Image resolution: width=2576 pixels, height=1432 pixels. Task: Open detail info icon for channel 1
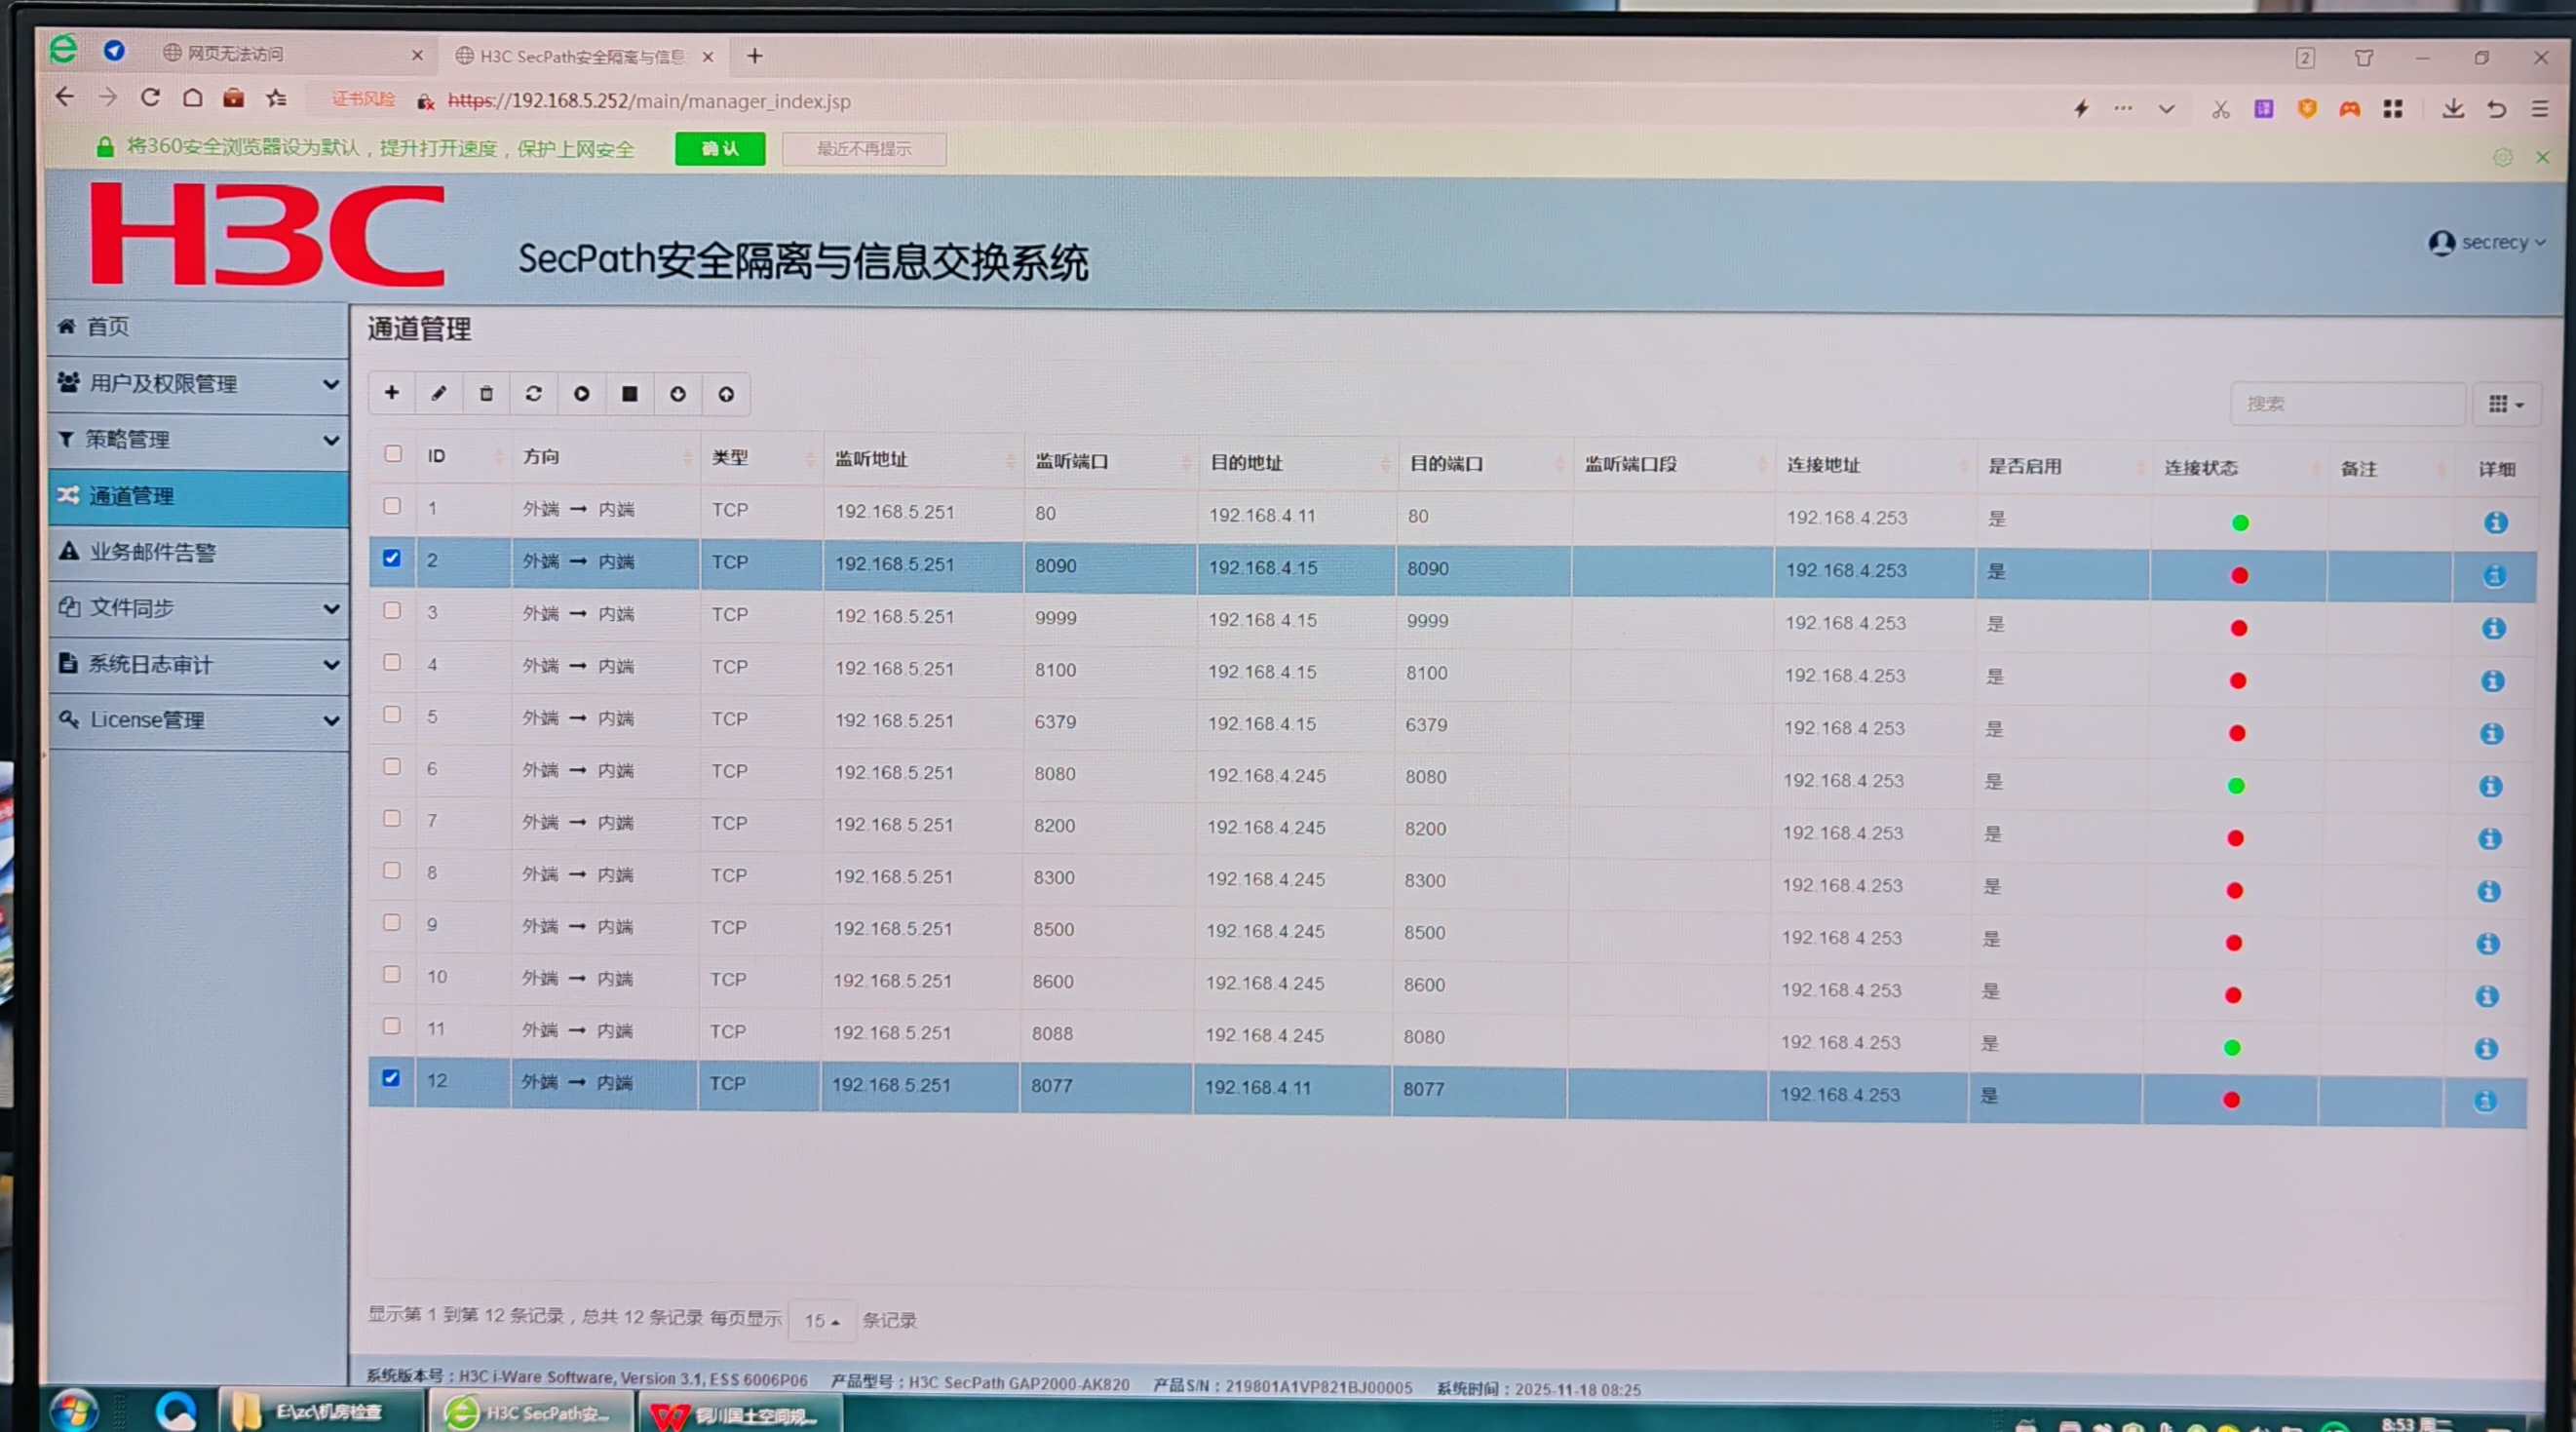(x=2495, y=522)
